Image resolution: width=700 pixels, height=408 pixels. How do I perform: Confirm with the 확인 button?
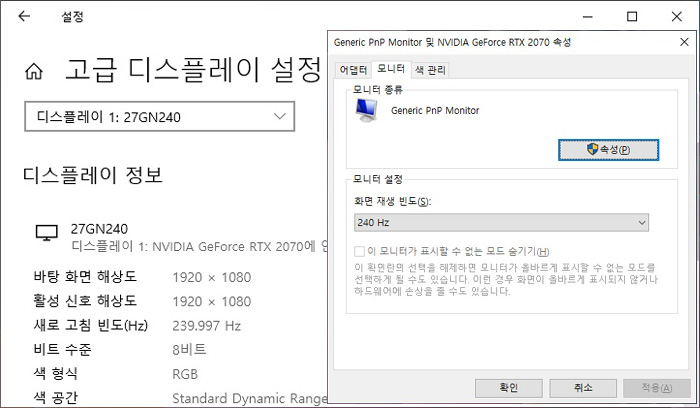click(x=508, y=388)
